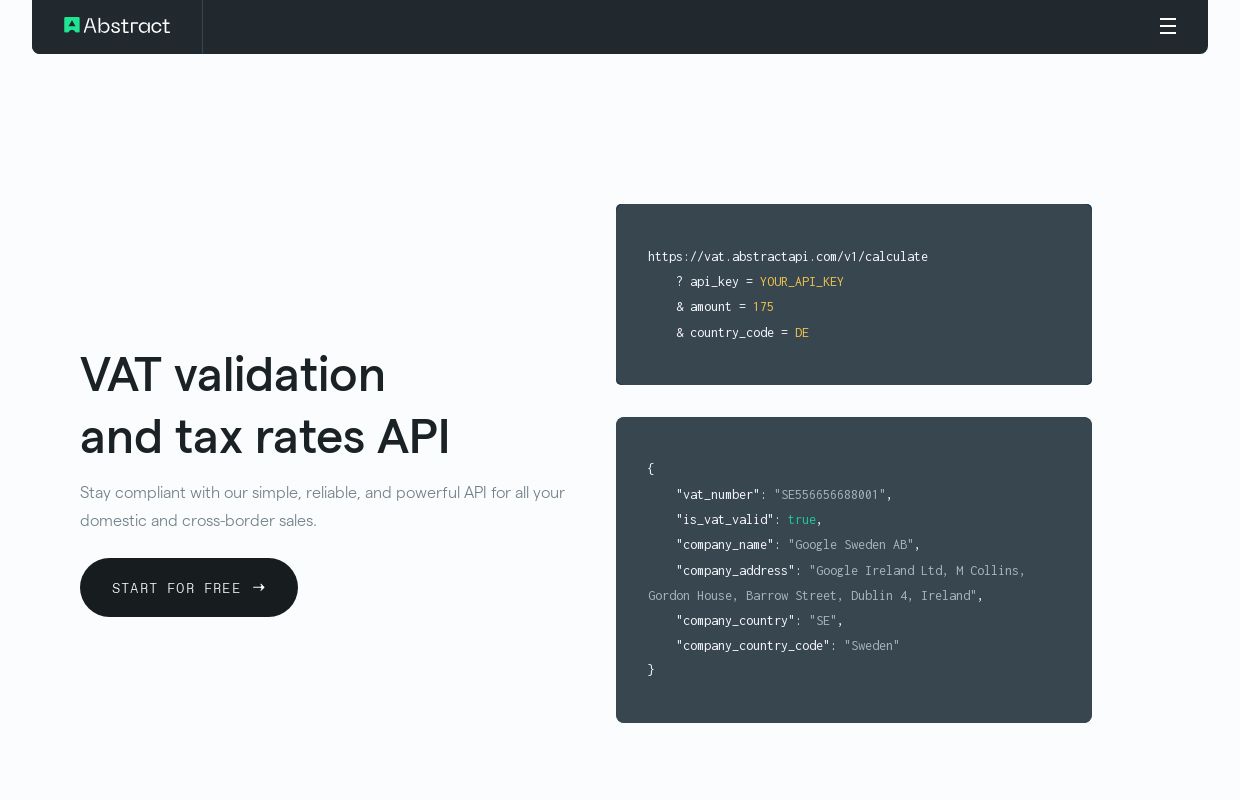Click the 'VAT validation and tax rates API' heading

265,405
